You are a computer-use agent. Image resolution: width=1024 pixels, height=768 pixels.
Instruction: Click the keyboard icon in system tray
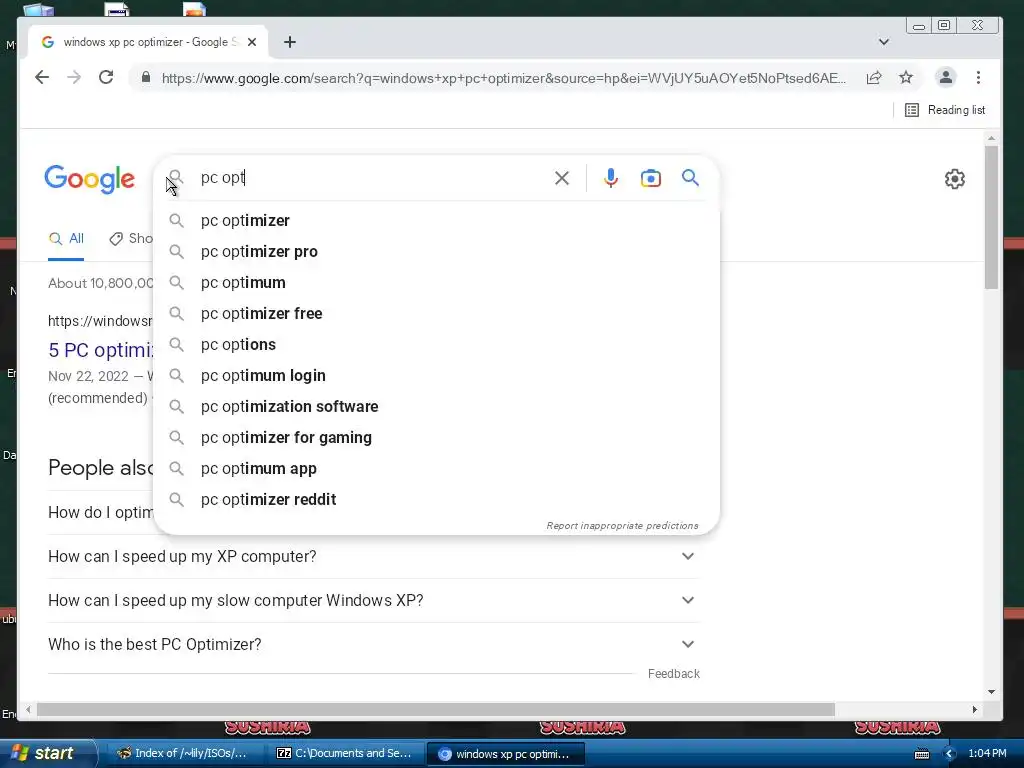[921, 754]
